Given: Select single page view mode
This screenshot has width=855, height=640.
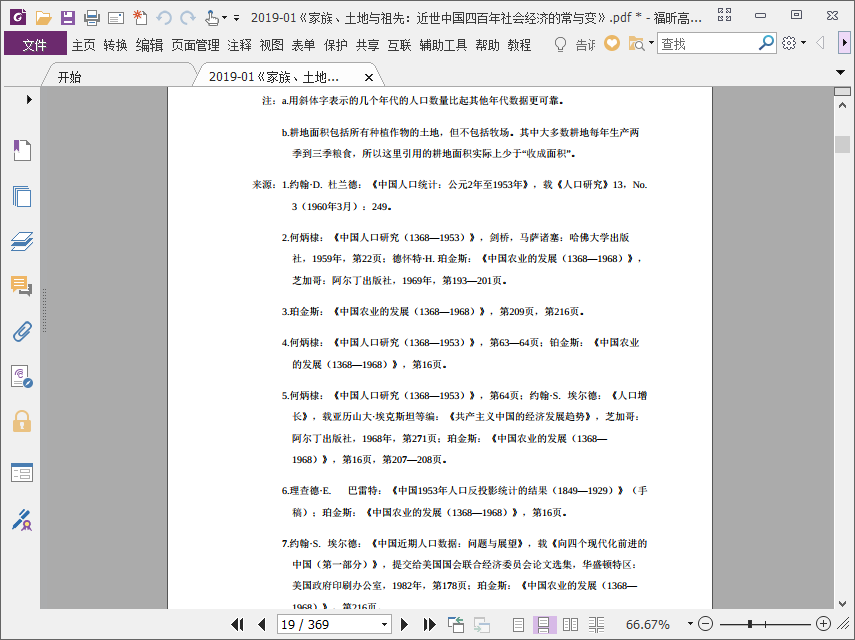Looking at the screenshot, I should coord(518,624).
